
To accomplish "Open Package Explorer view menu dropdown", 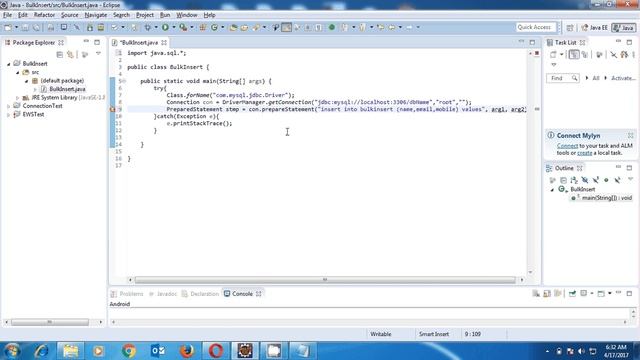I will click(98, 54).
